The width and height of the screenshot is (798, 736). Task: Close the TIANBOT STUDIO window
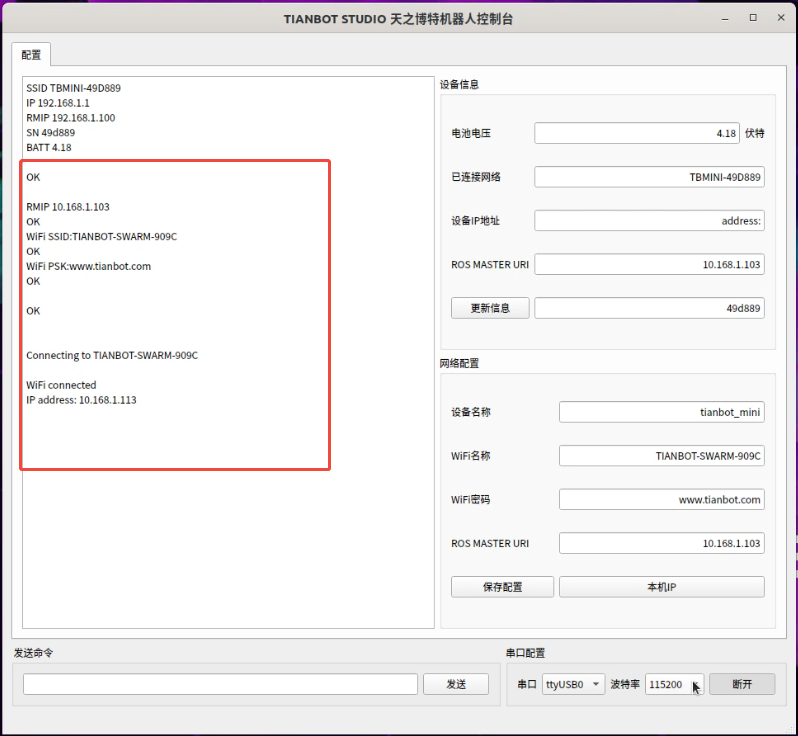pos(780,18)
